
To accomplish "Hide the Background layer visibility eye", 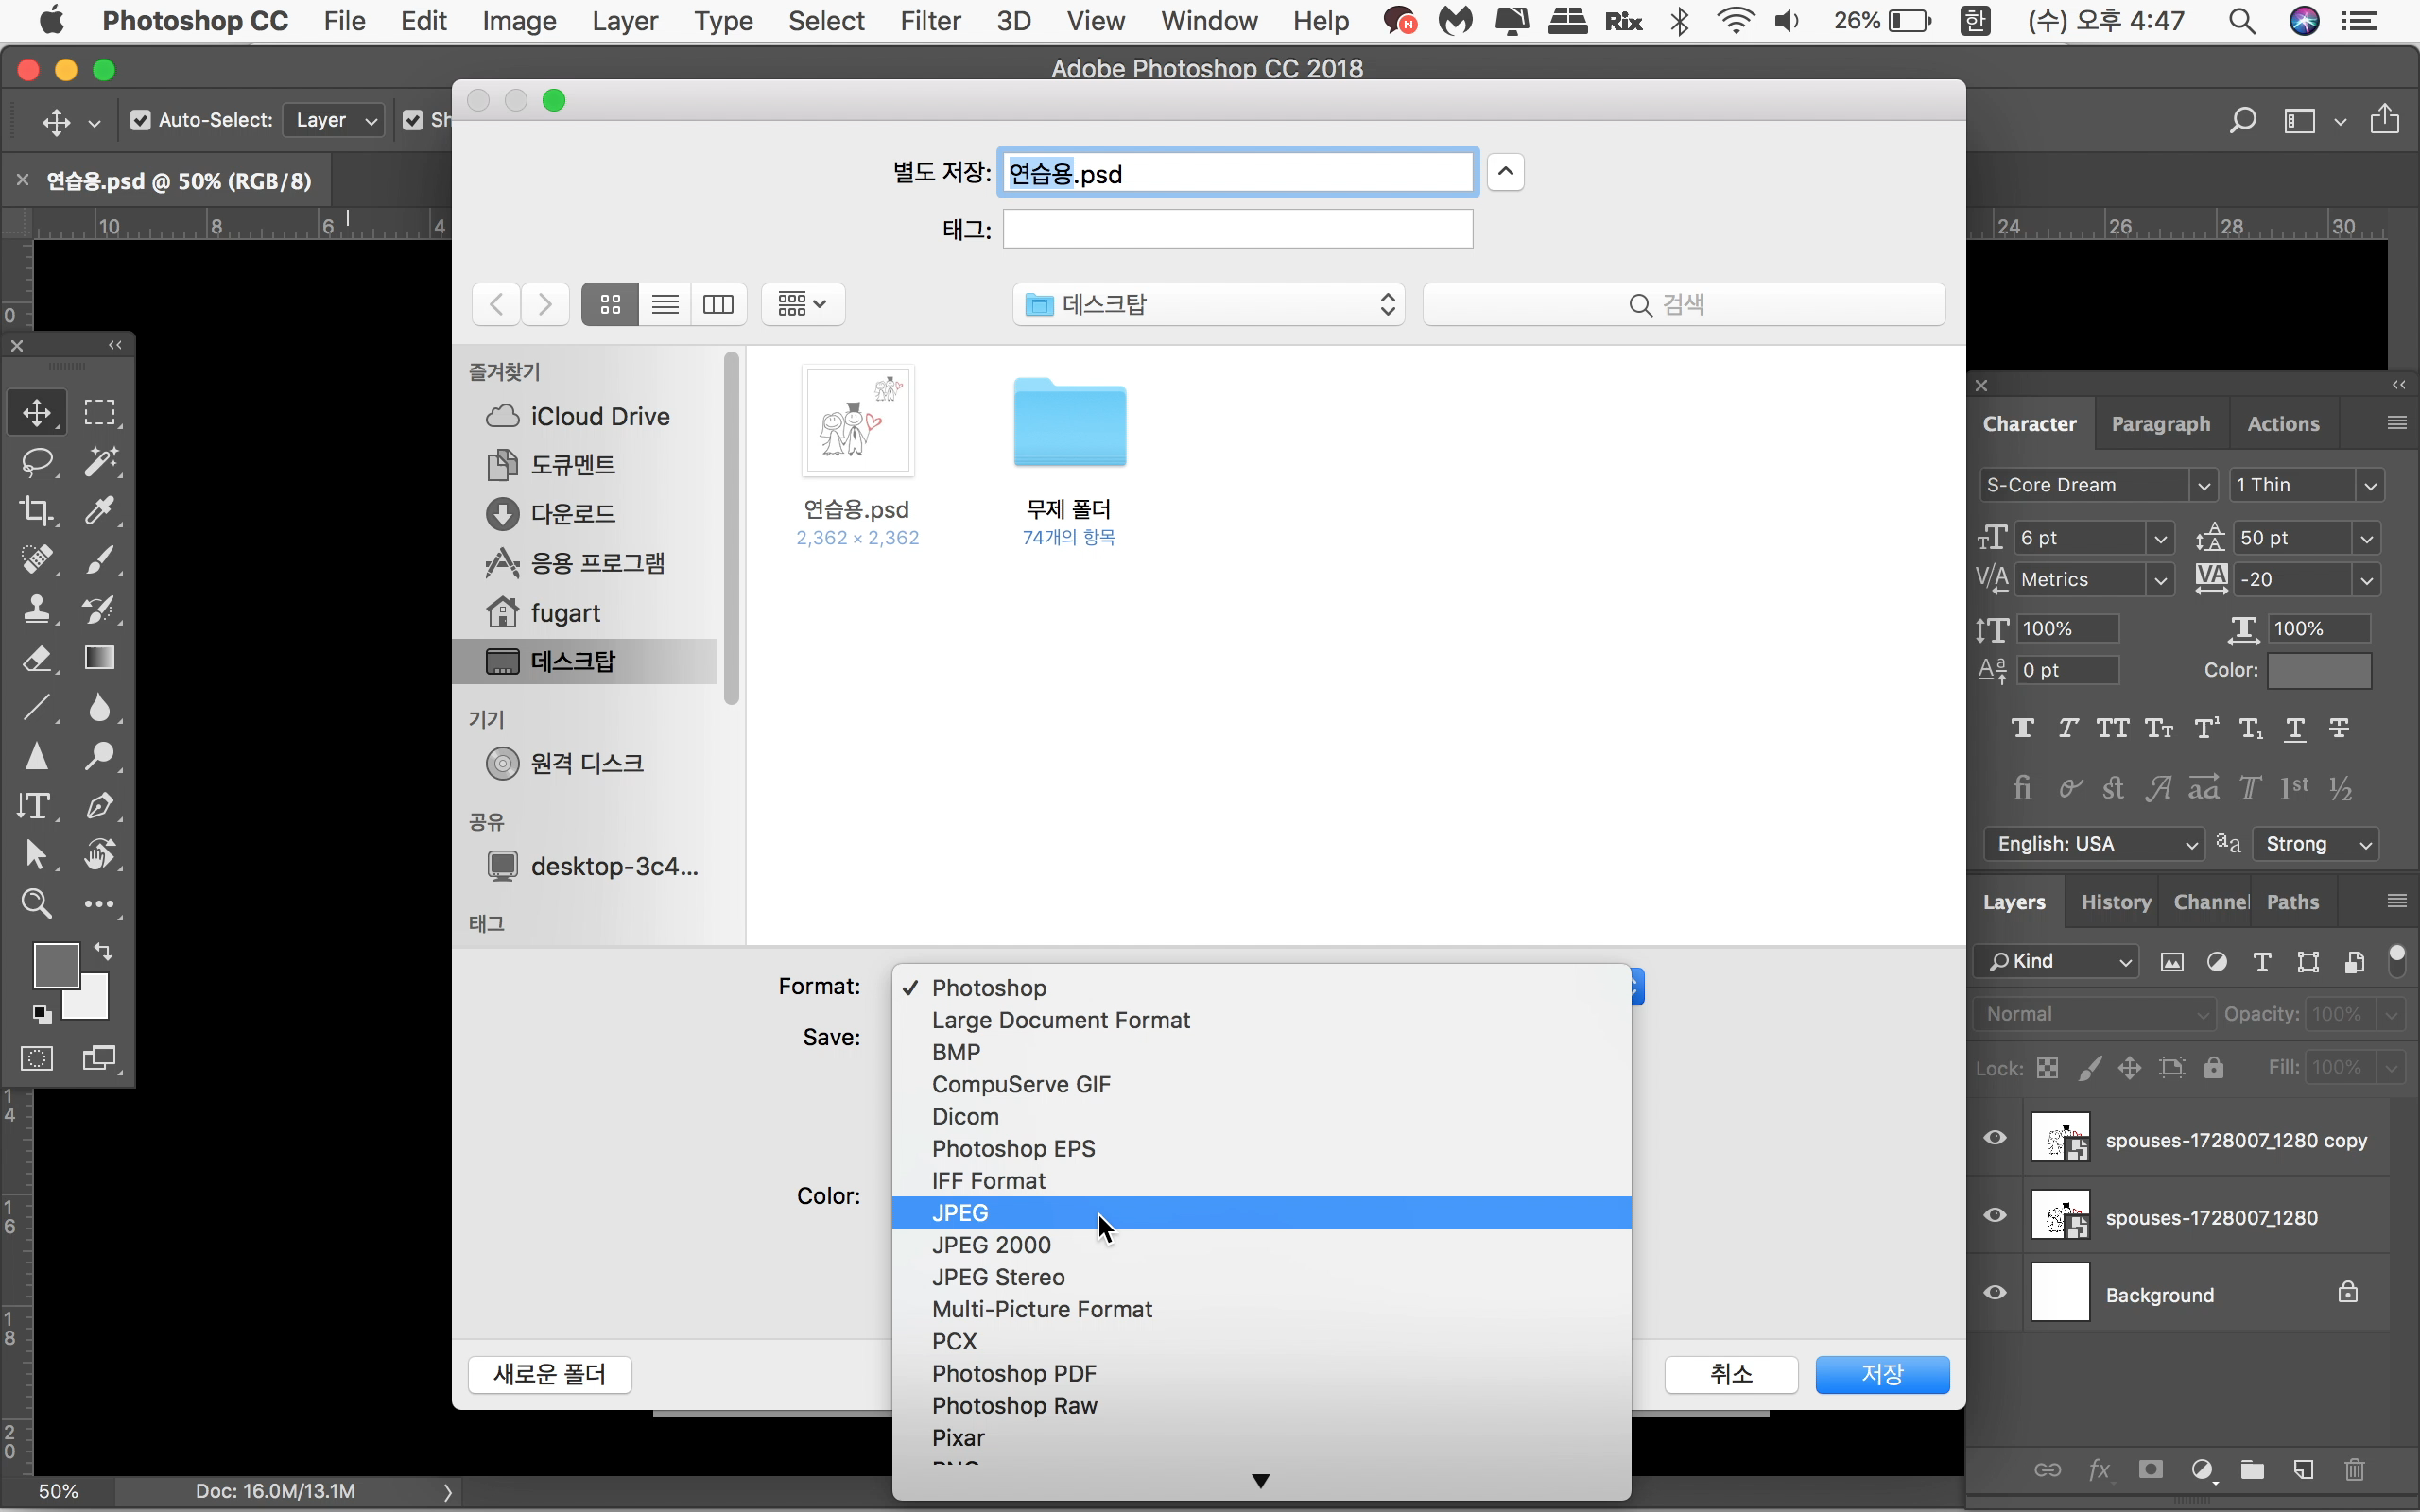I will tap(1995, 1293).
